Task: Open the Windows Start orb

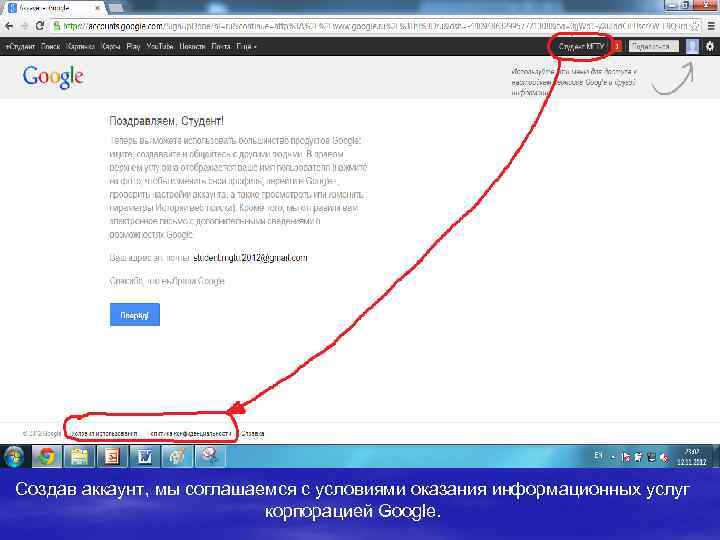Action: [14, 457]
